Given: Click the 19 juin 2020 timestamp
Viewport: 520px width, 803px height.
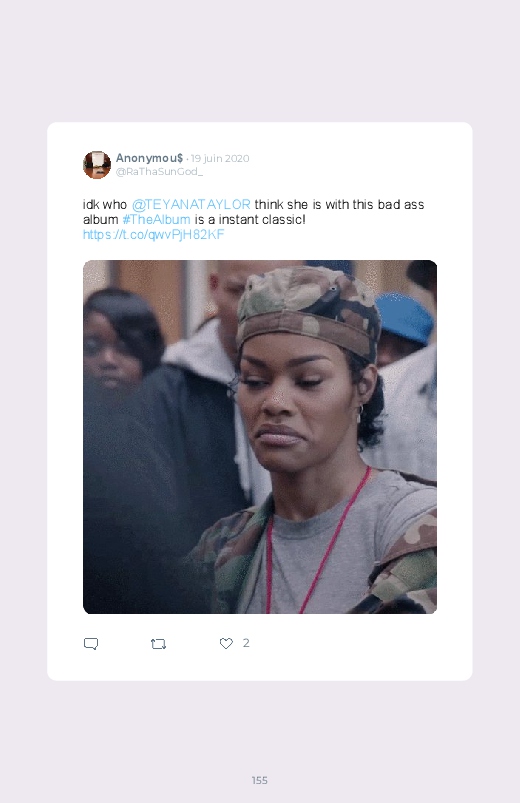Looking at the screenshot, I should click(x=220, y=158).
